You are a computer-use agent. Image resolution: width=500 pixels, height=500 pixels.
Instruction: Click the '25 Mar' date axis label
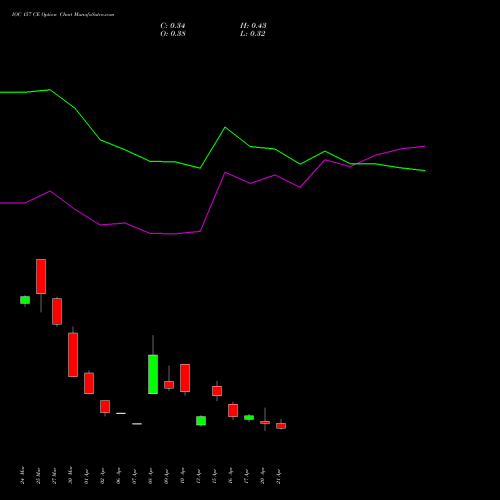click(38, 475)
